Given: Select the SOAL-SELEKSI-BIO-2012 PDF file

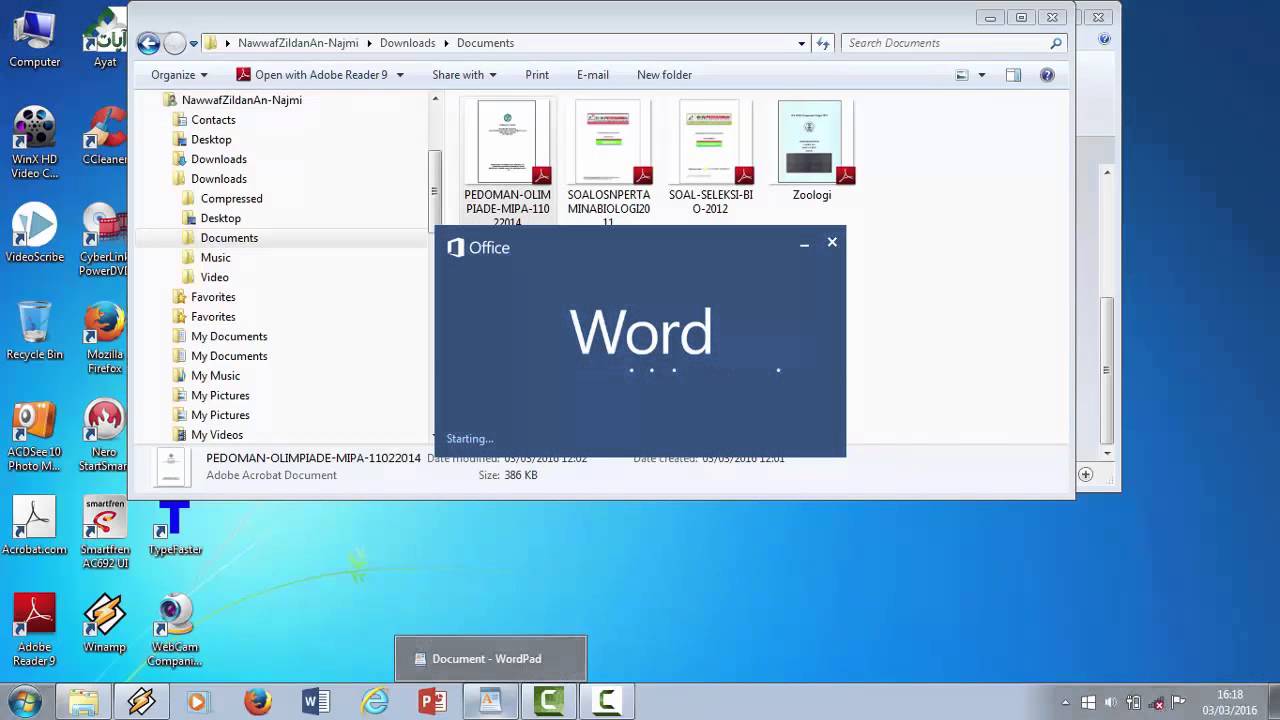Looking at the screenshot, I should tap(711, 158).
